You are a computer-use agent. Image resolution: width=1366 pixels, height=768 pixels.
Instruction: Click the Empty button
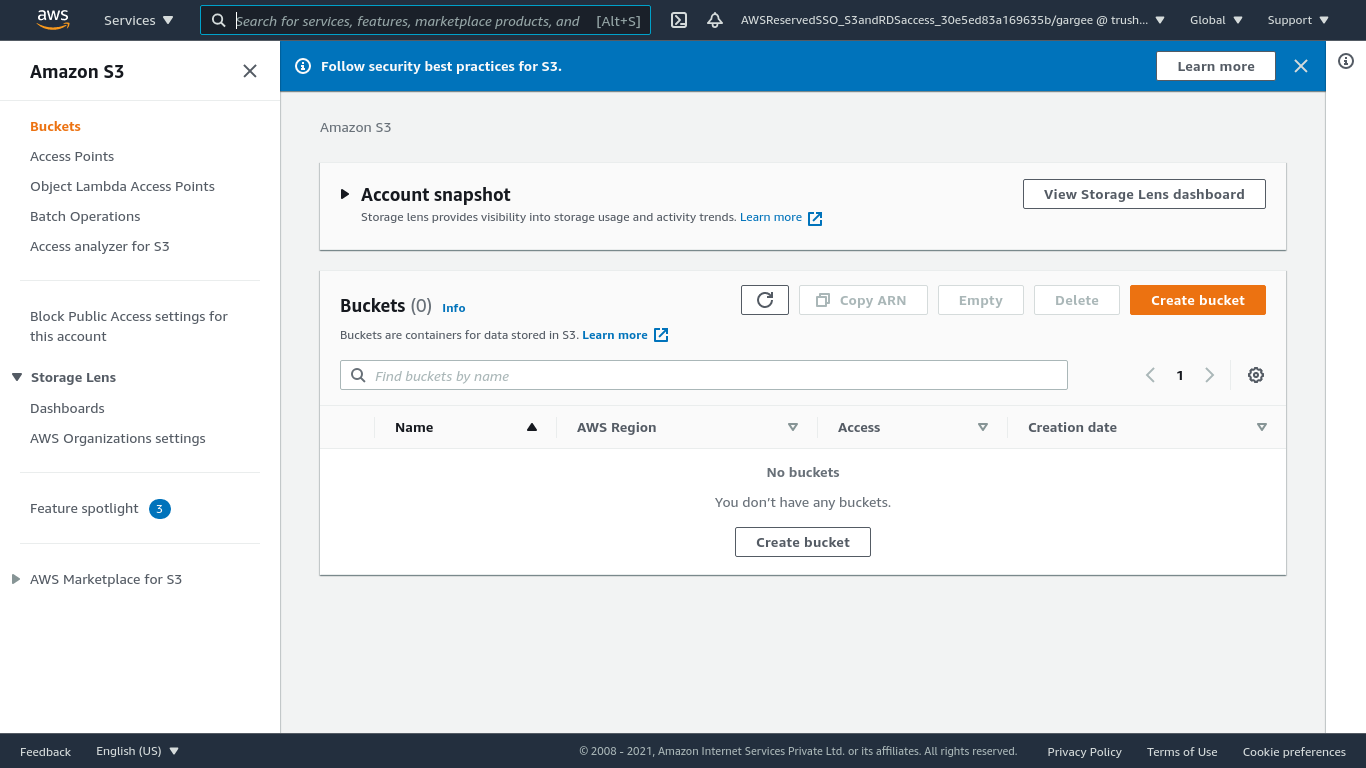click(981, 300)
